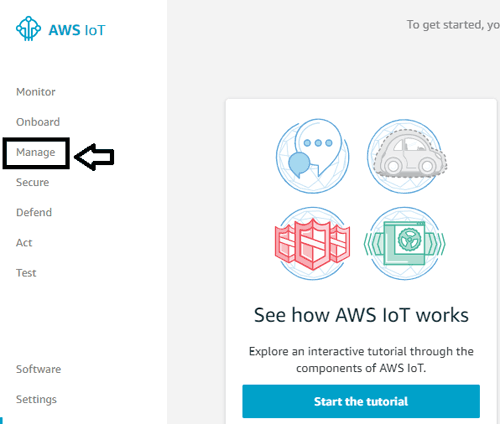Click the connected car illustration icon
The width and height of the screenshot is (500, 424).
point(405,156)
